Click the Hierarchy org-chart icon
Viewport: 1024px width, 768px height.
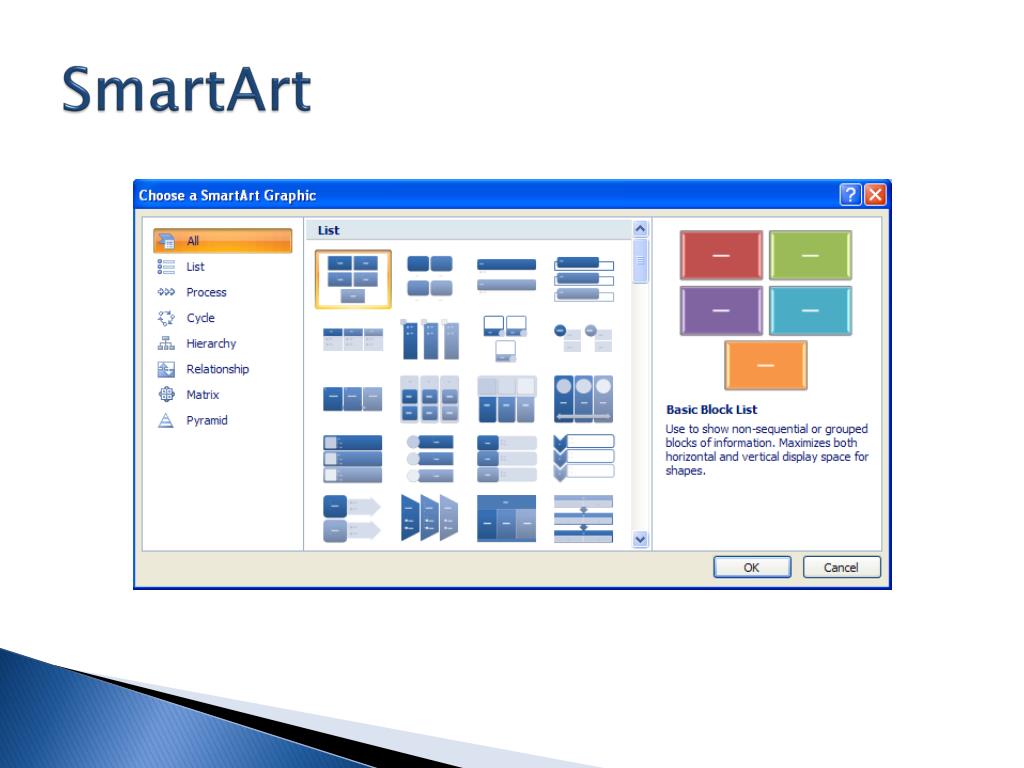pyautogui.click(x=166, y=343)
